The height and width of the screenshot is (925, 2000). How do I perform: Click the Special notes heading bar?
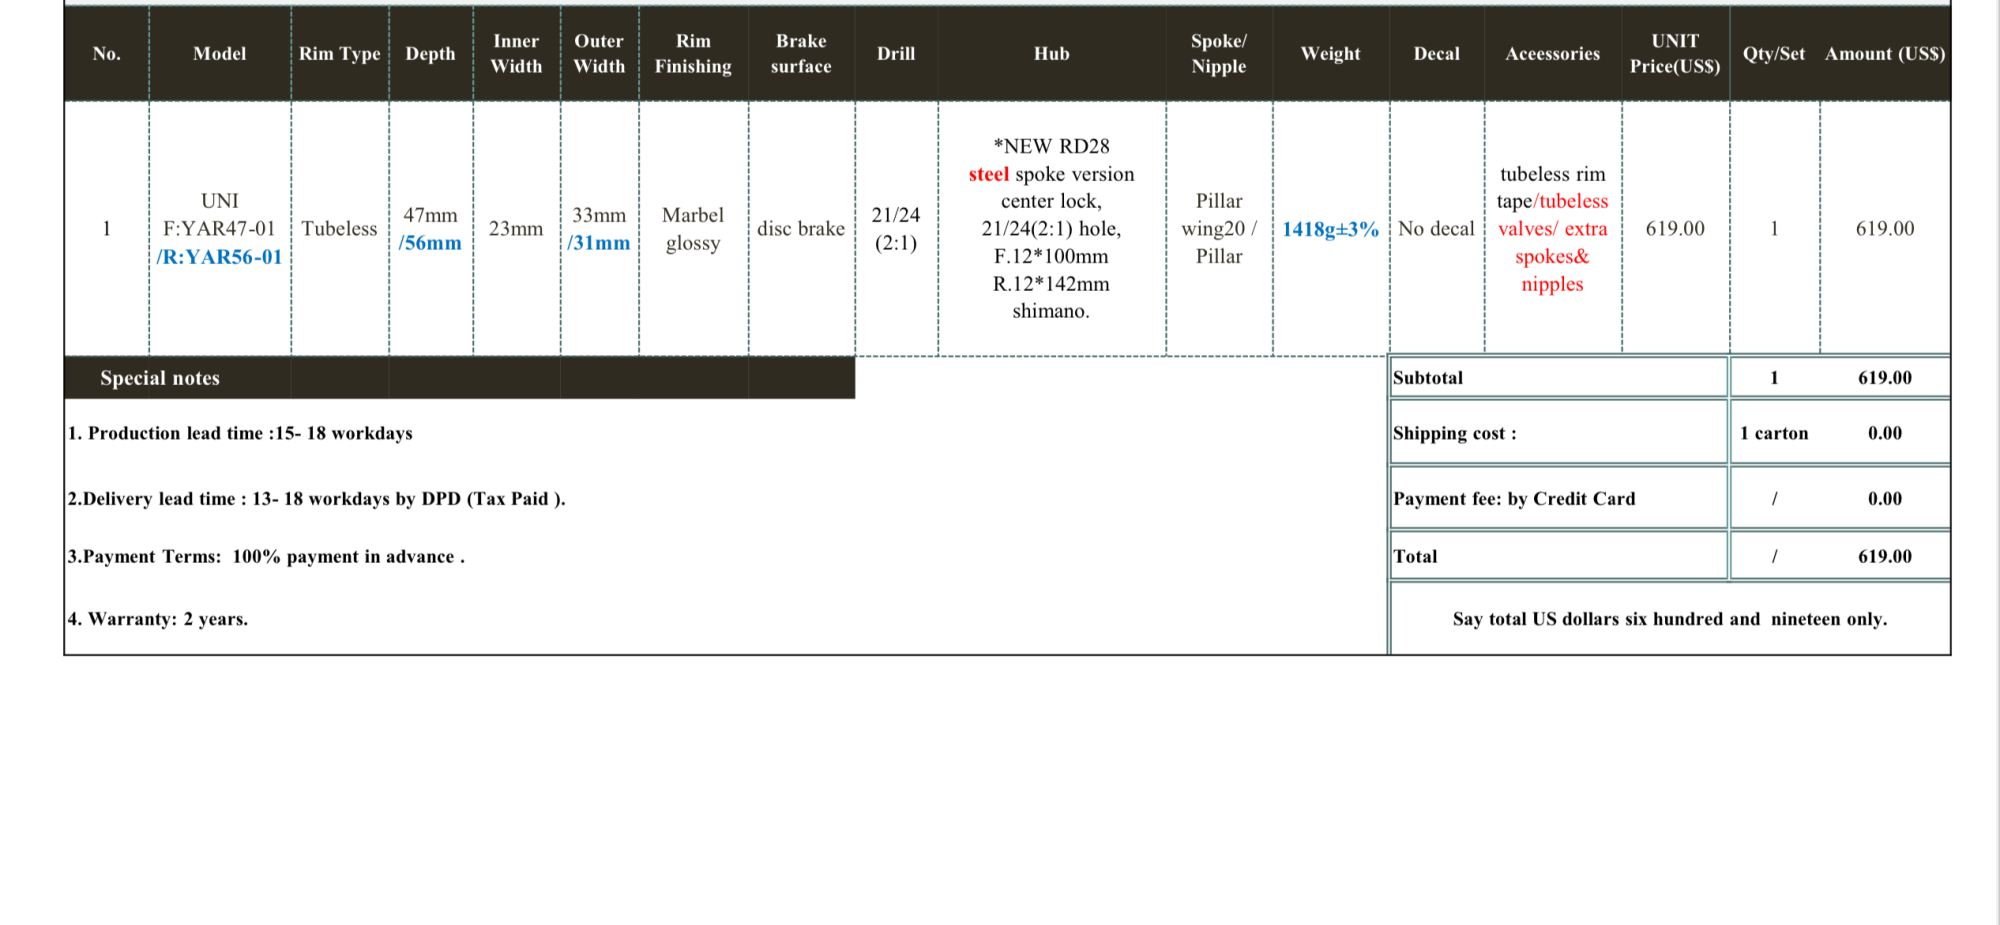160,378
